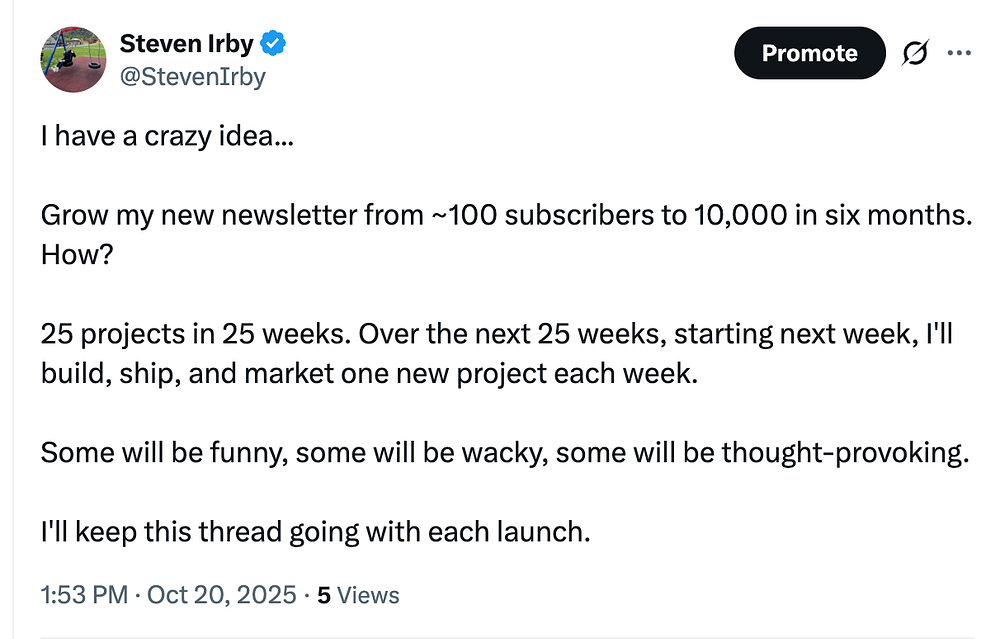Click the "Some will be funny" sentence

coord(300,452)
